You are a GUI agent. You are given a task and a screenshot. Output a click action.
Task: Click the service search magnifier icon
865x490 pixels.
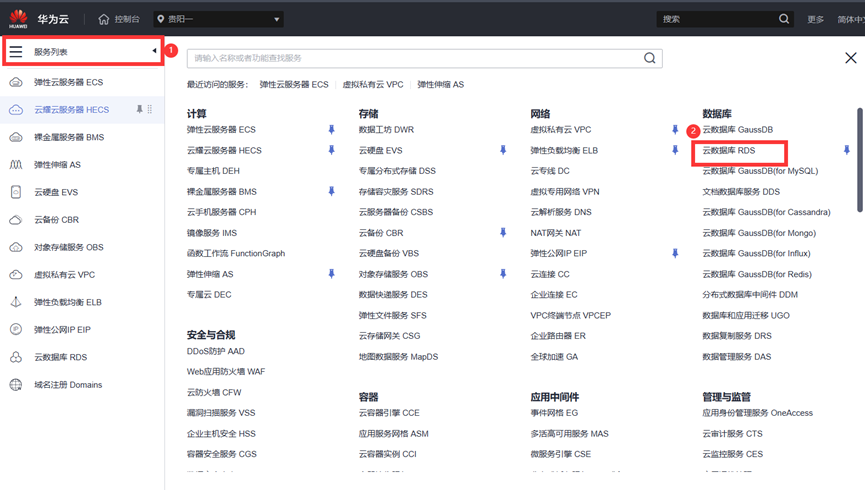[x=650, y=58]
